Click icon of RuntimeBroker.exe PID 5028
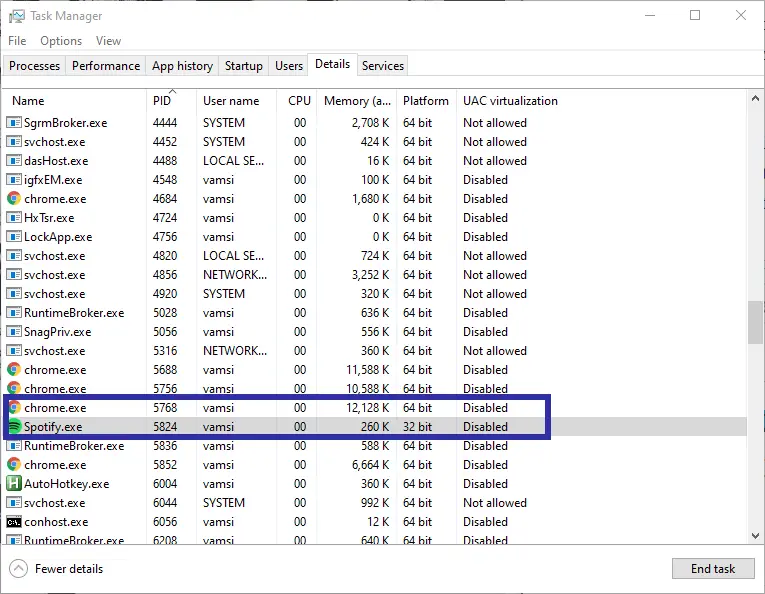Viewport: 765px width, 594px height. (14, 313)
